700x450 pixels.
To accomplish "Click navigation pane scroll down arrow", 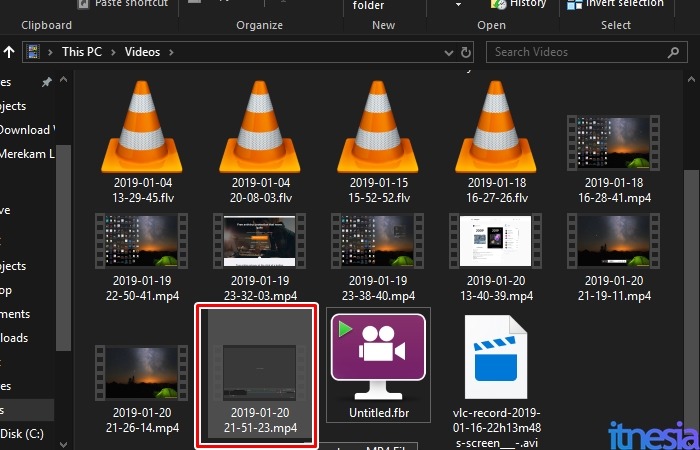I will (63, 445).
